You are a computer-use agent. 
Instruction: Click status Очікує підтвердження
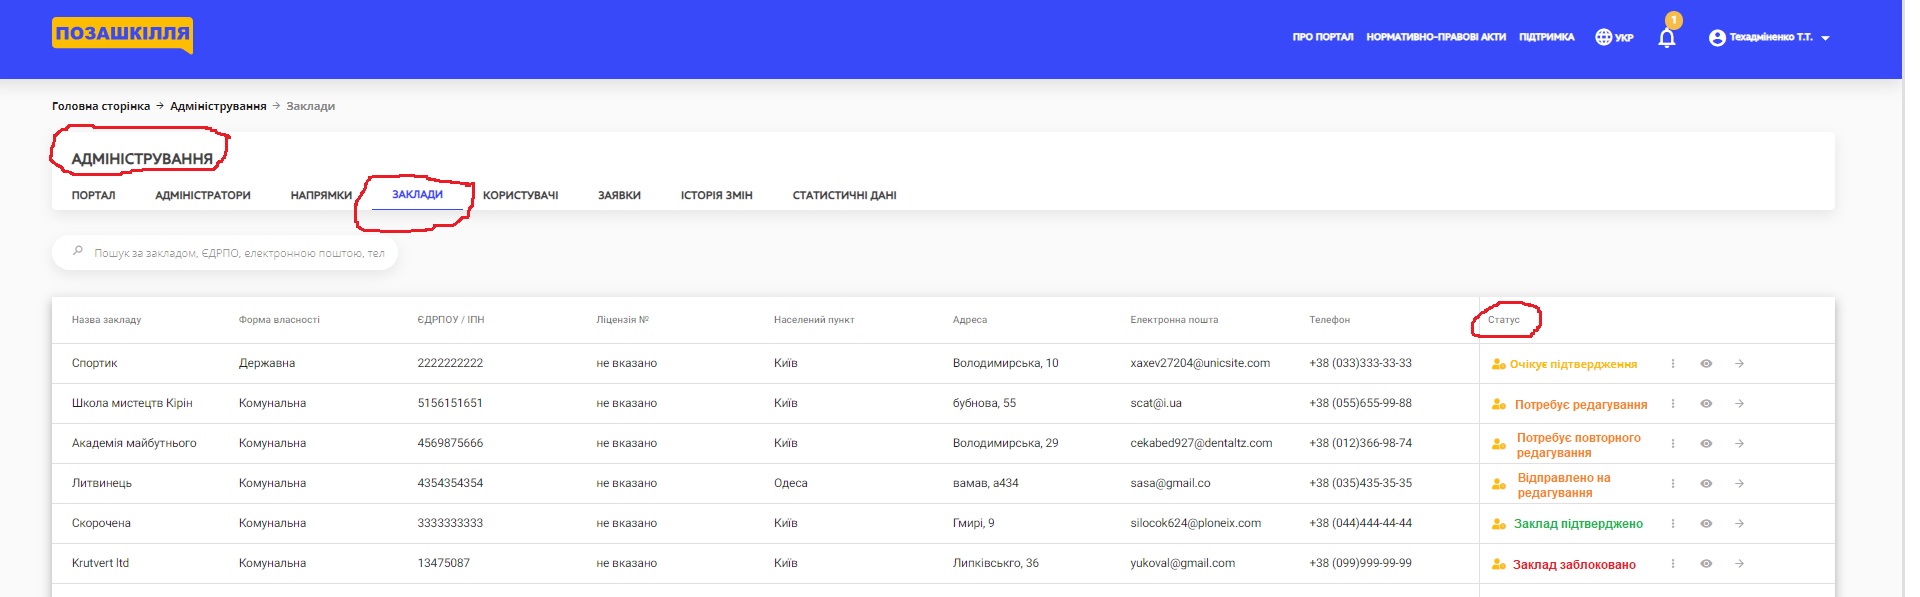coord(1573,365)
